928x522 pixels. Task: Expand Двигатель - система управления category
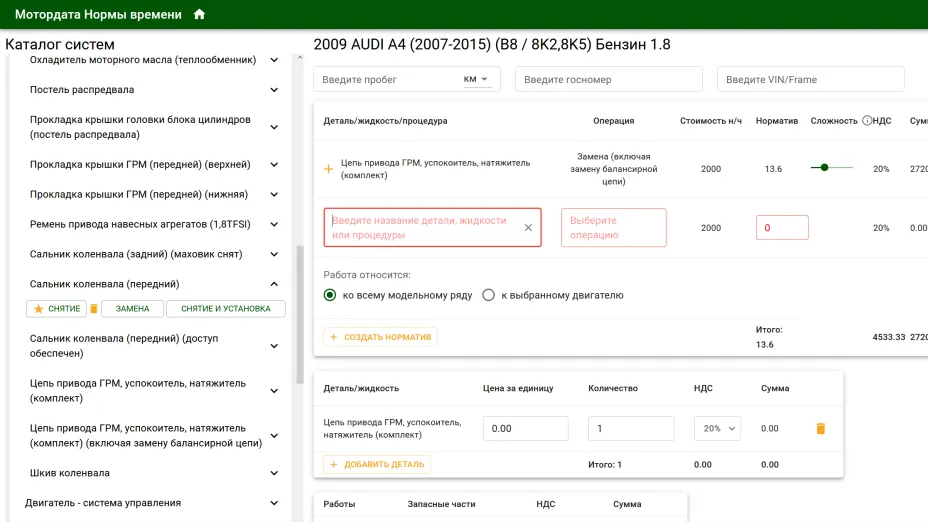click(274, 503)
